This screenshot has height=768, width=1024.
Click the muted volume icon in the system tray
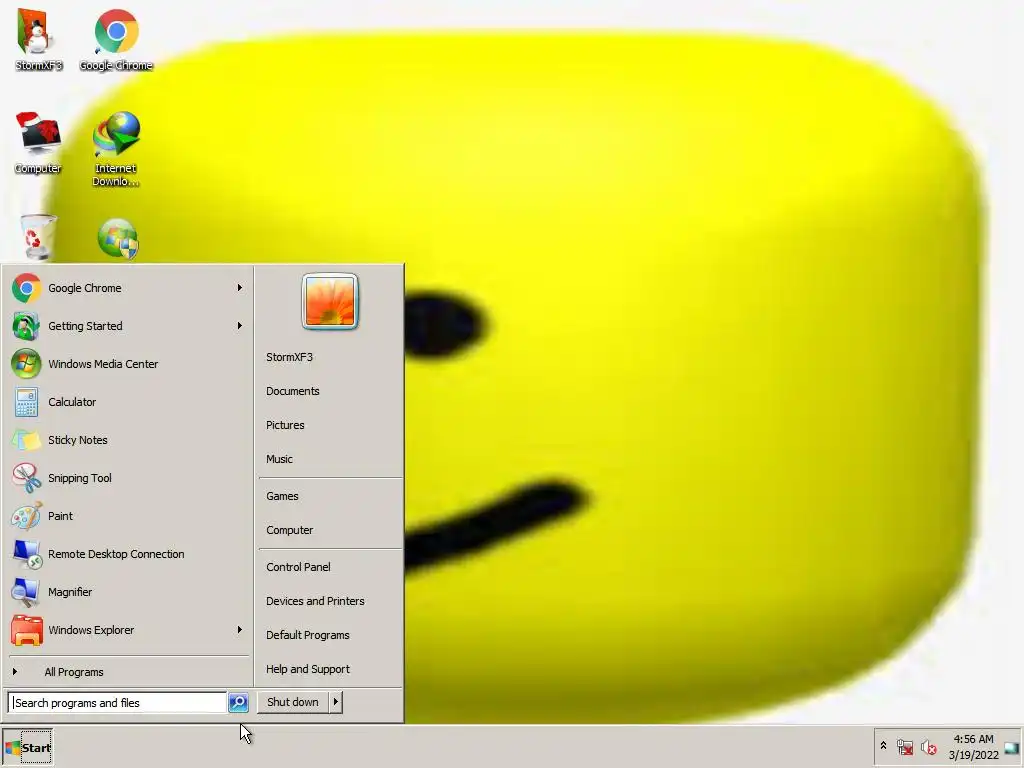click(x=928, y=746)
